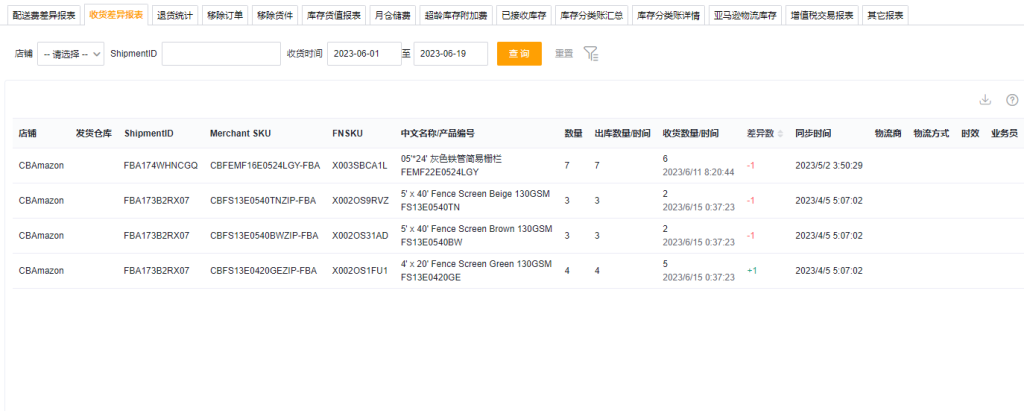
Task: Type in the ShipmentID input field
Action: tap(221, 54)
